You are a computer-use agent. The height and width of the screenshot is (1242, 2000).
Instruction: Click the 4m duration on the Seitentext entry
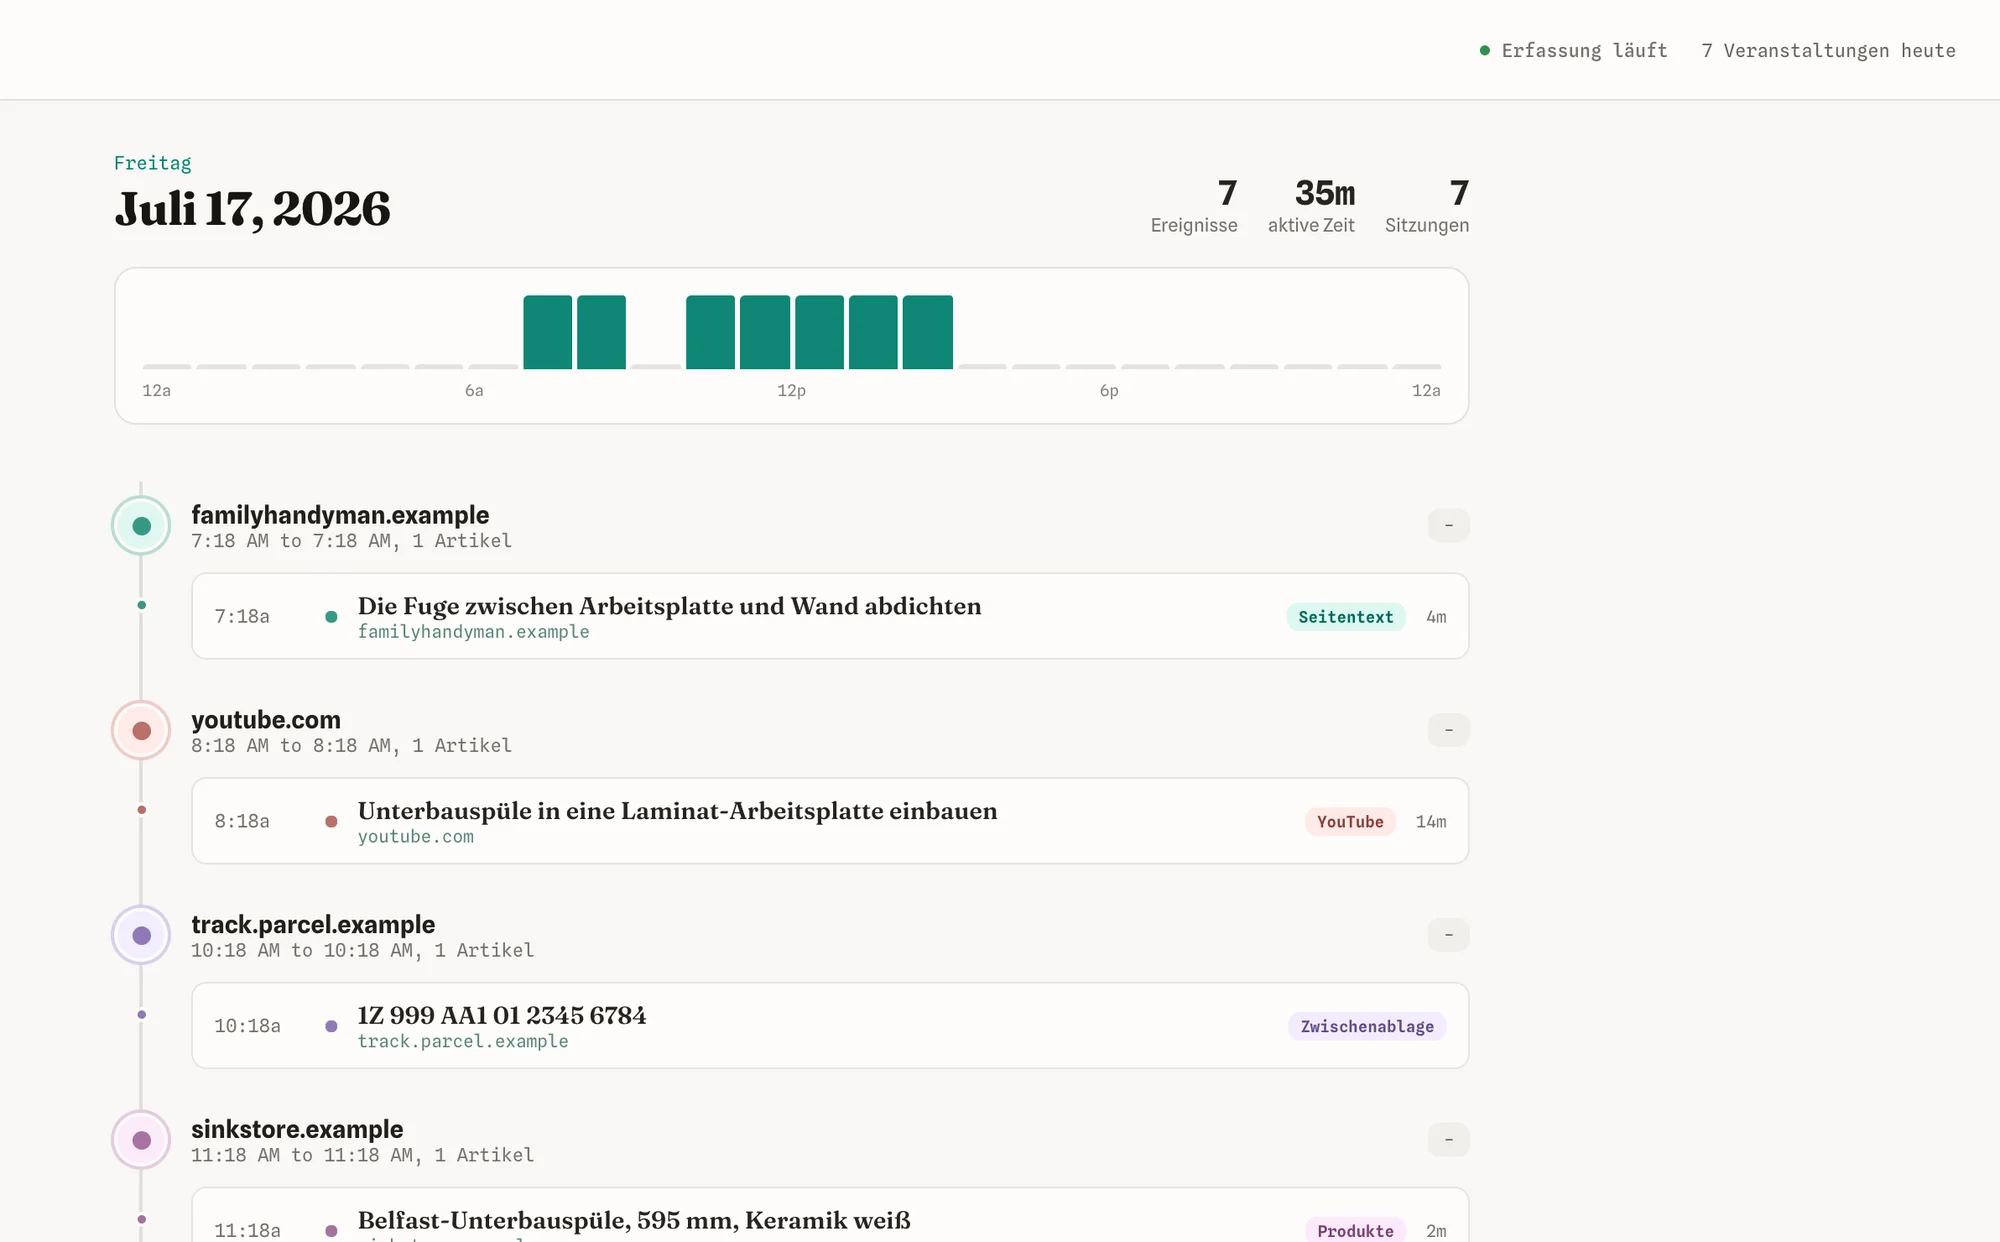coord(1436,617)
